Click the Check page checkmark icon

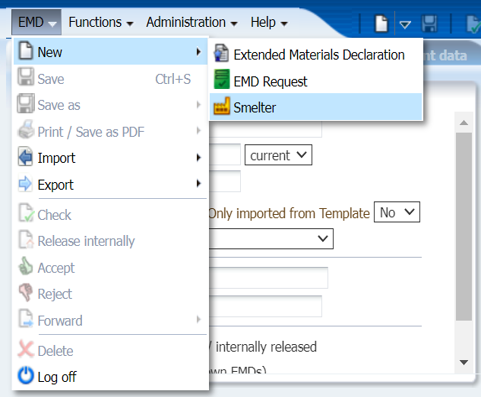click(x=26, y=213)
